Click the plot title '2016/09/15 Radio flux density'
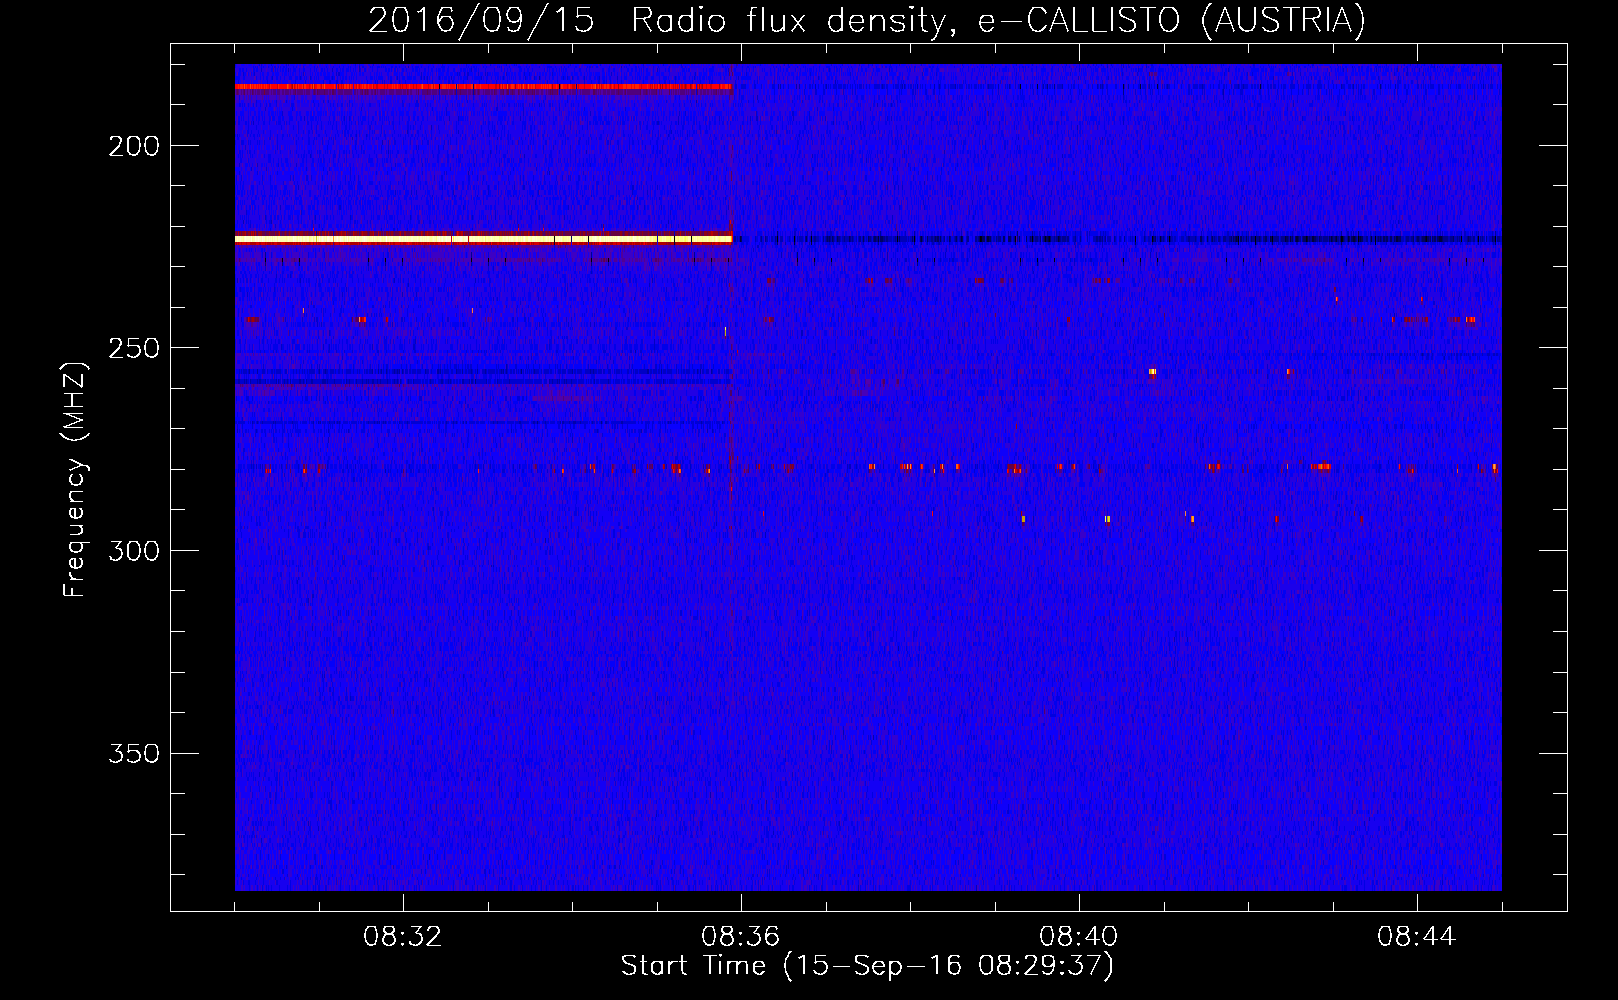The image size is (1618, 1000). [x=658, y=20]
